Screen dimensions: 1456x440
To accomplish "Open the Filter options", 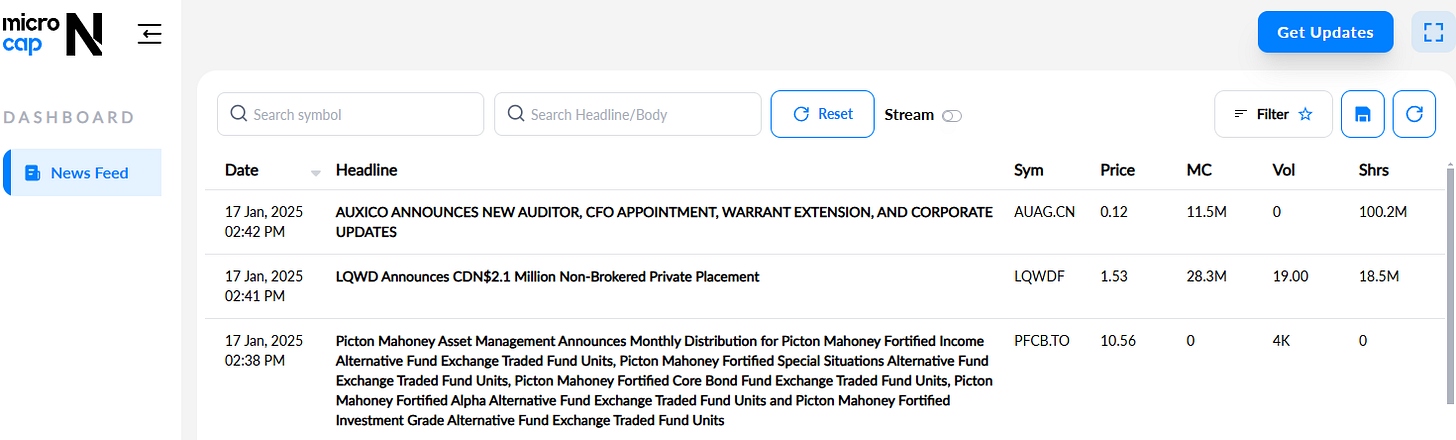I will [1273, 114].
